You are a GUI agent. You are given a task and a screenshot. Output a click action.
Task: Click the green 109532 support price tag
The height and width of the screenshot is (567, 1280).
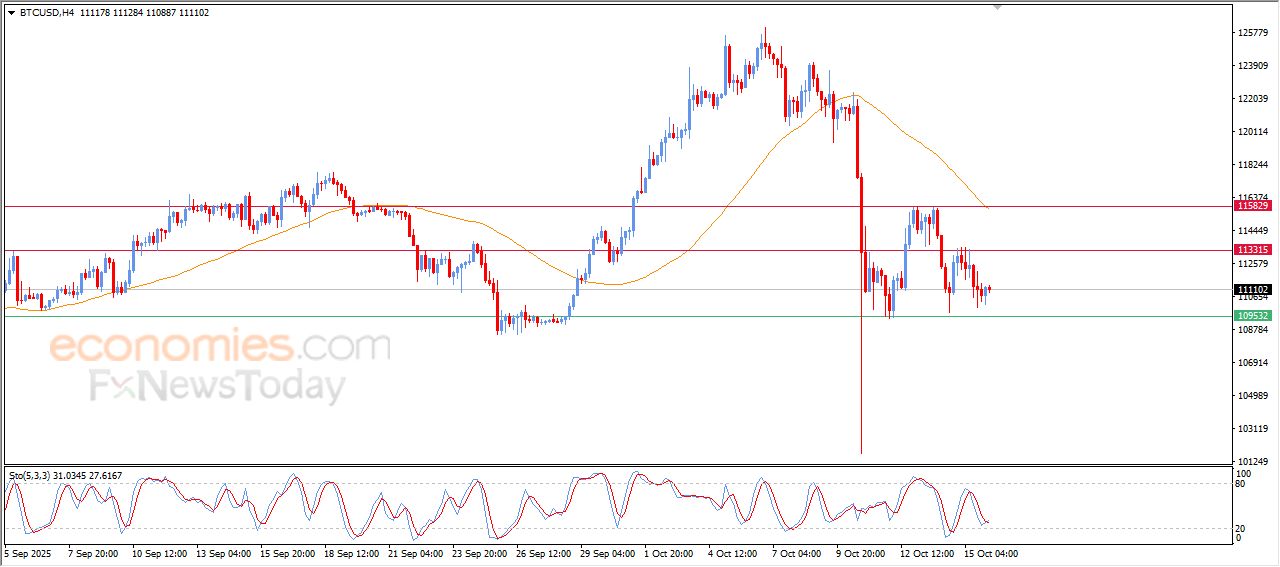pyautogui.click(x=1253, y=316)
